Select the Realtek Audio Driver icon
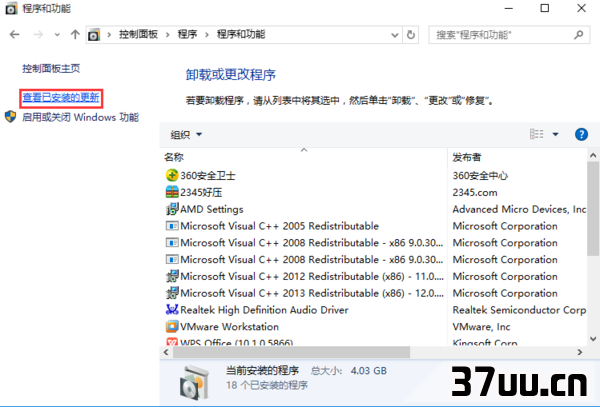The height and width of the screenshot is (407, 600). click(x=172, y=309)
